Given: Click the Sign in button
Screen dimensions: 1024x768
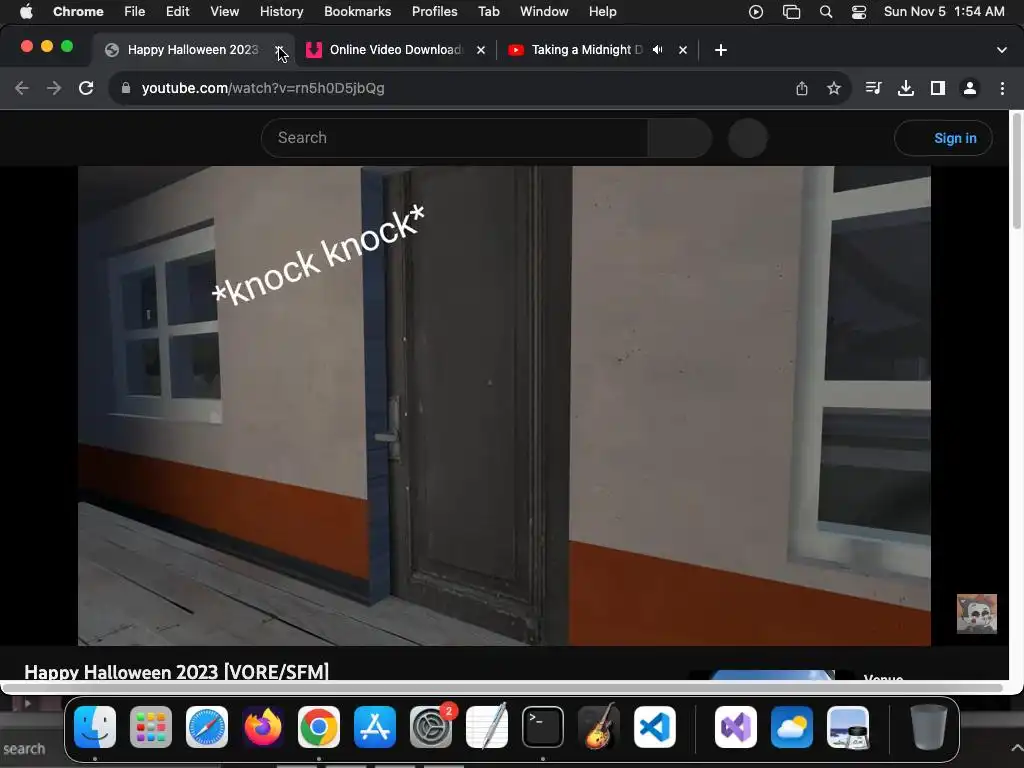Looking at the screenshot, I should (x=943, y=138).
